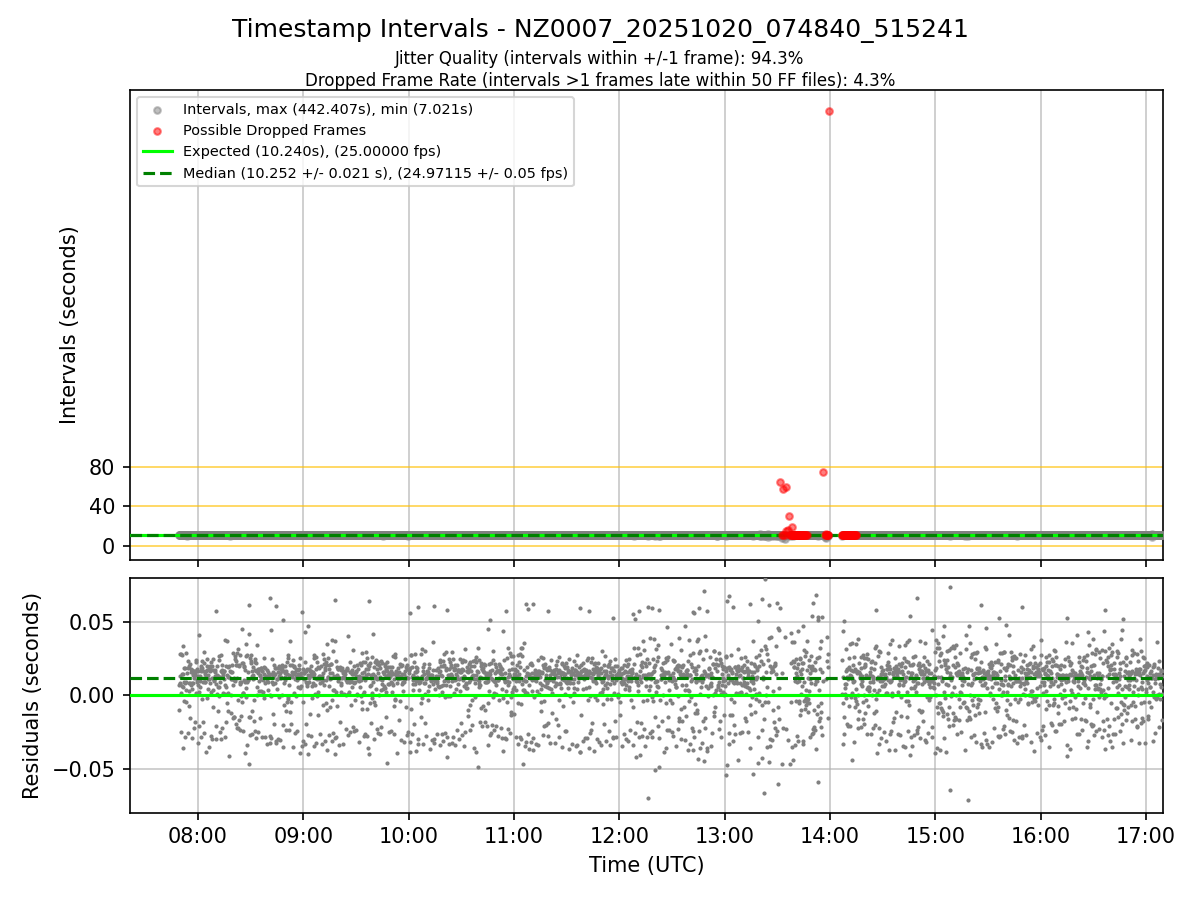Image resolution: width=1200 pixels, height=900 pixels.
Task: Click the dashed green Median legend line
Action: point(157,173)
